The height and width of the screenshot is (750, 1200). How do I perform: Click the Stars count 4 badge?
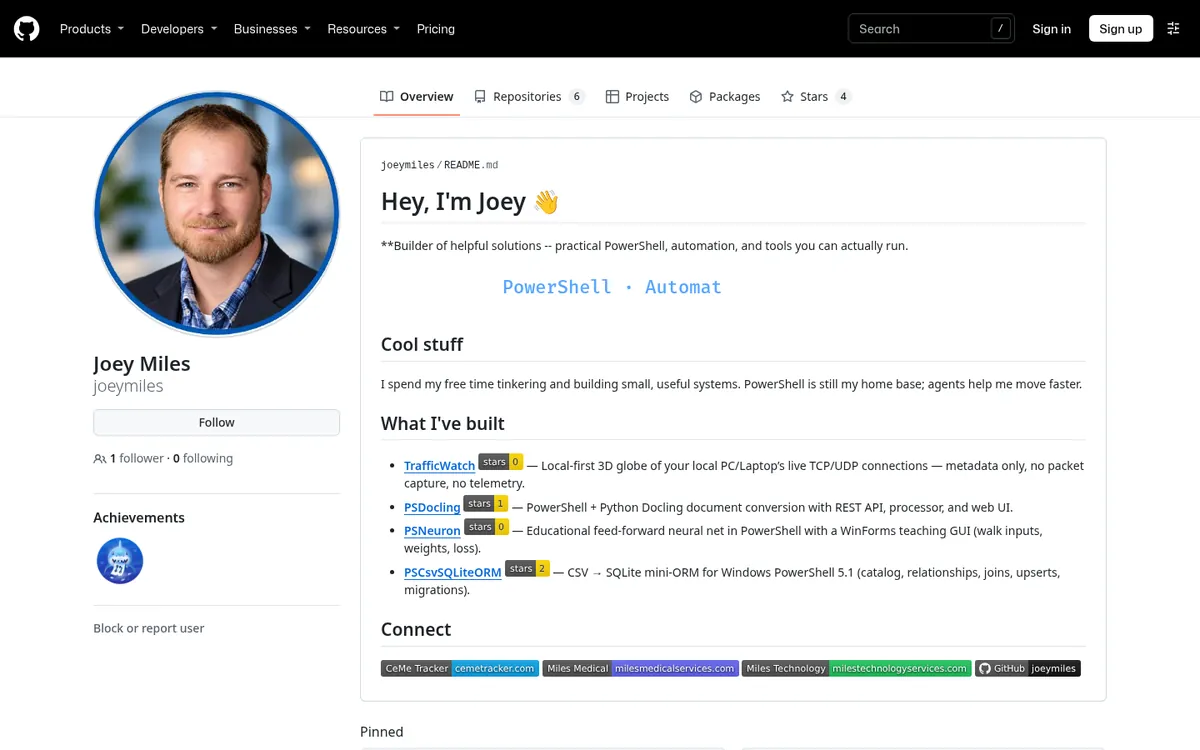(843, 97)
